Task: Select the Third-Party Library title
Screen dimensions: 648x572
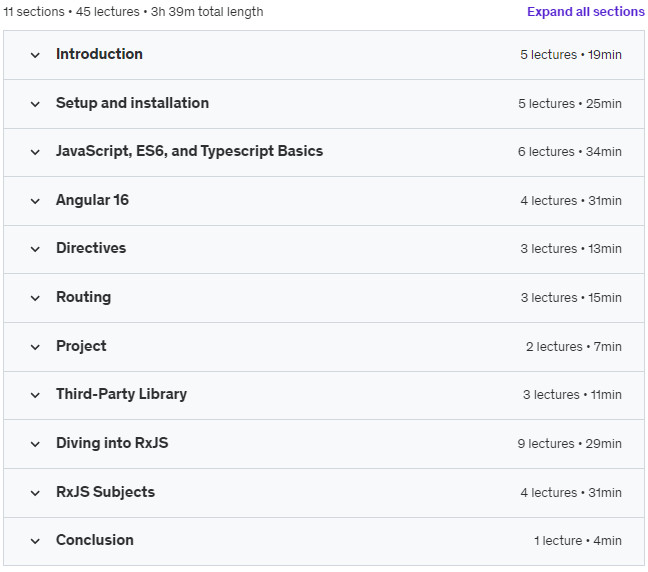Action: coord(122,394)
